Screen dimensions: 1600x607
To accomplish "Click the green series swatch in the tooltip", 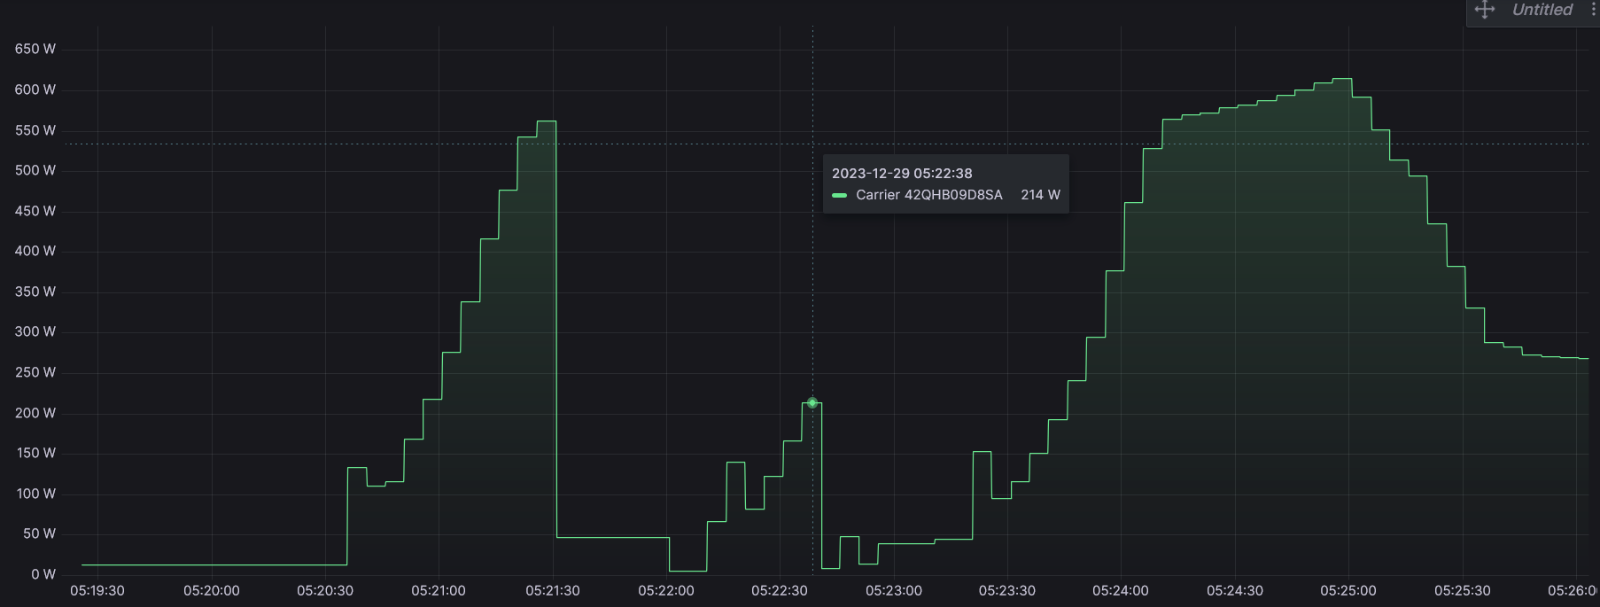I will coord(839,195).
